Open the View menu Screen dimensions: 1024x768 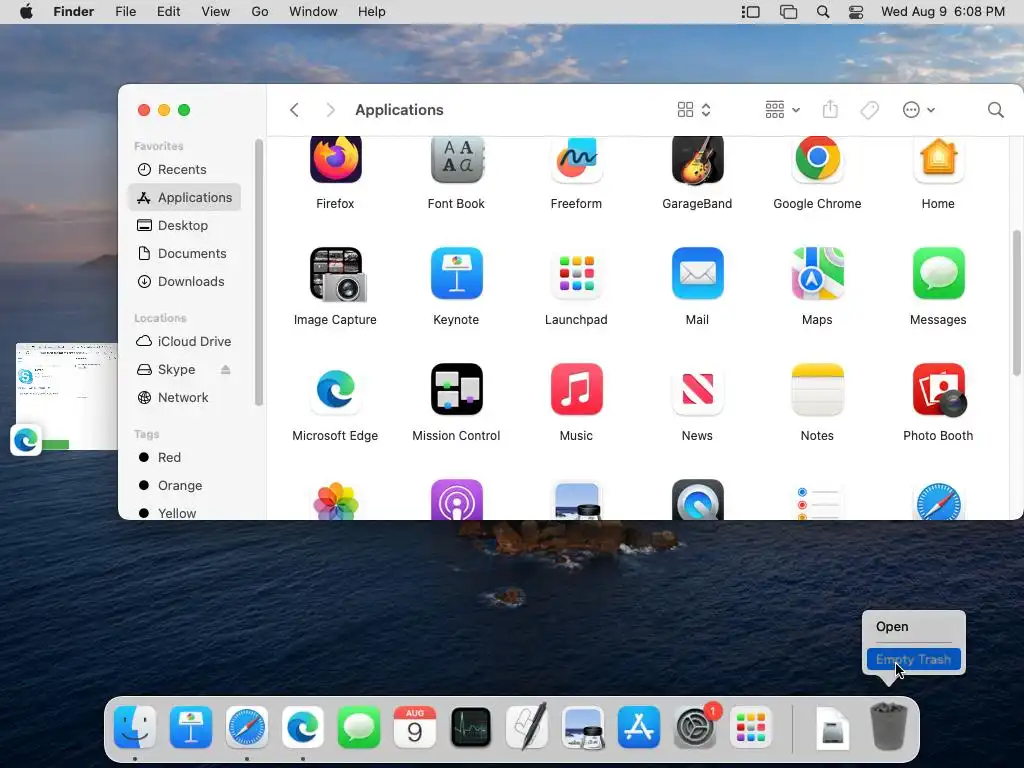coord(216,12)
